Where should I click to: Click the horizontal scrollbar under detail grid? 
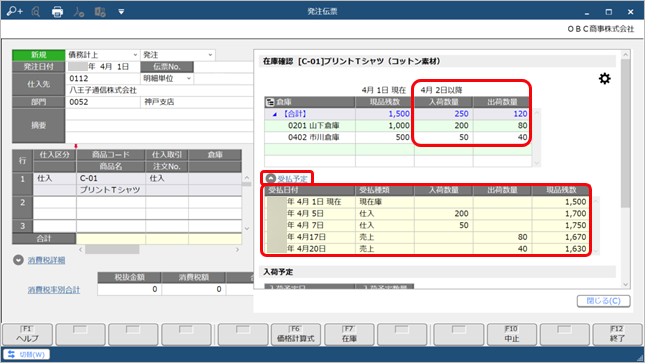[112, 249]
